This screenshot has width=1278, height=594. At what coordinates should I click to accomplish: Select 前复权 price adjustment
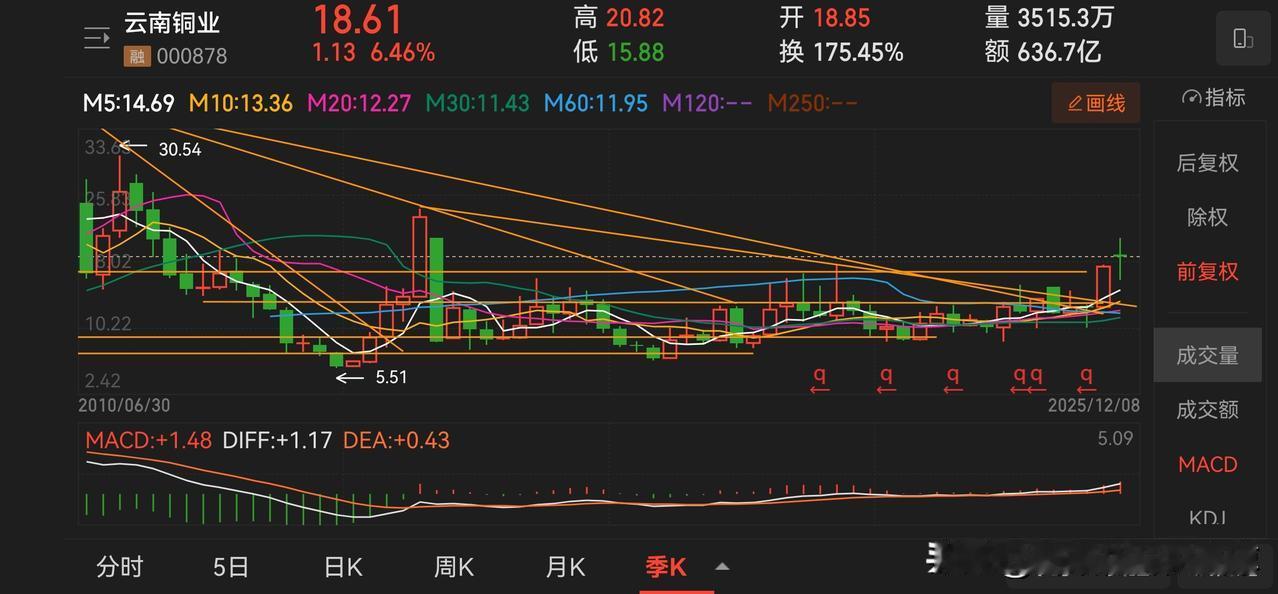coord(1207,271)
